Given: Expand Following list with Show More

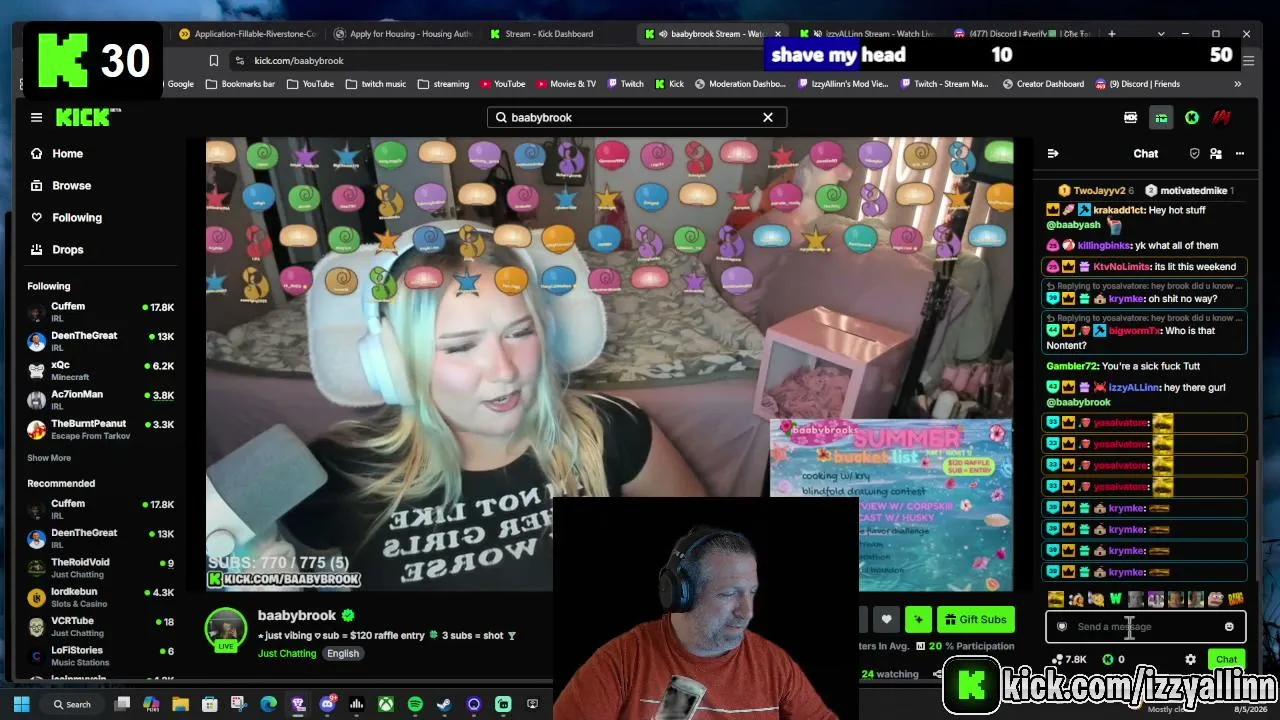Looking at the screenshot, I should (x=49, y=458).
